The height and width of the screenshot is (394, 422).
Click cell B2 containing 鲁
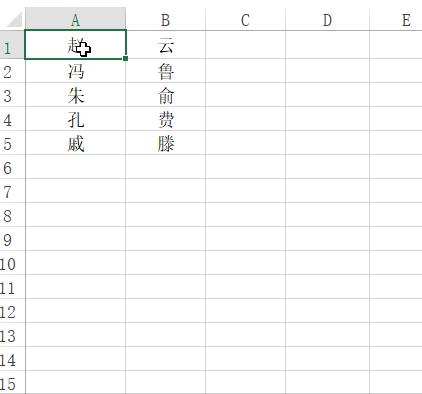(x=166, y=71)
